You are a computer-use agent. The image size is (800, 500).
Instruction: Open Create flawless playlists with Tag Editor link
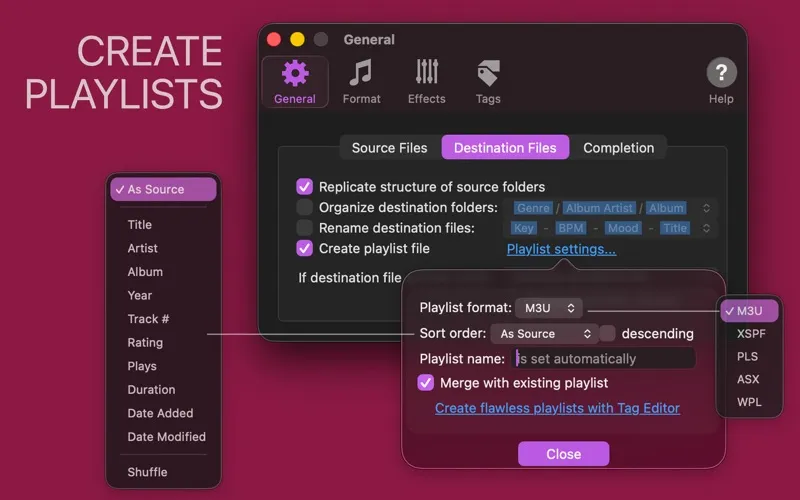pos(557,408)
